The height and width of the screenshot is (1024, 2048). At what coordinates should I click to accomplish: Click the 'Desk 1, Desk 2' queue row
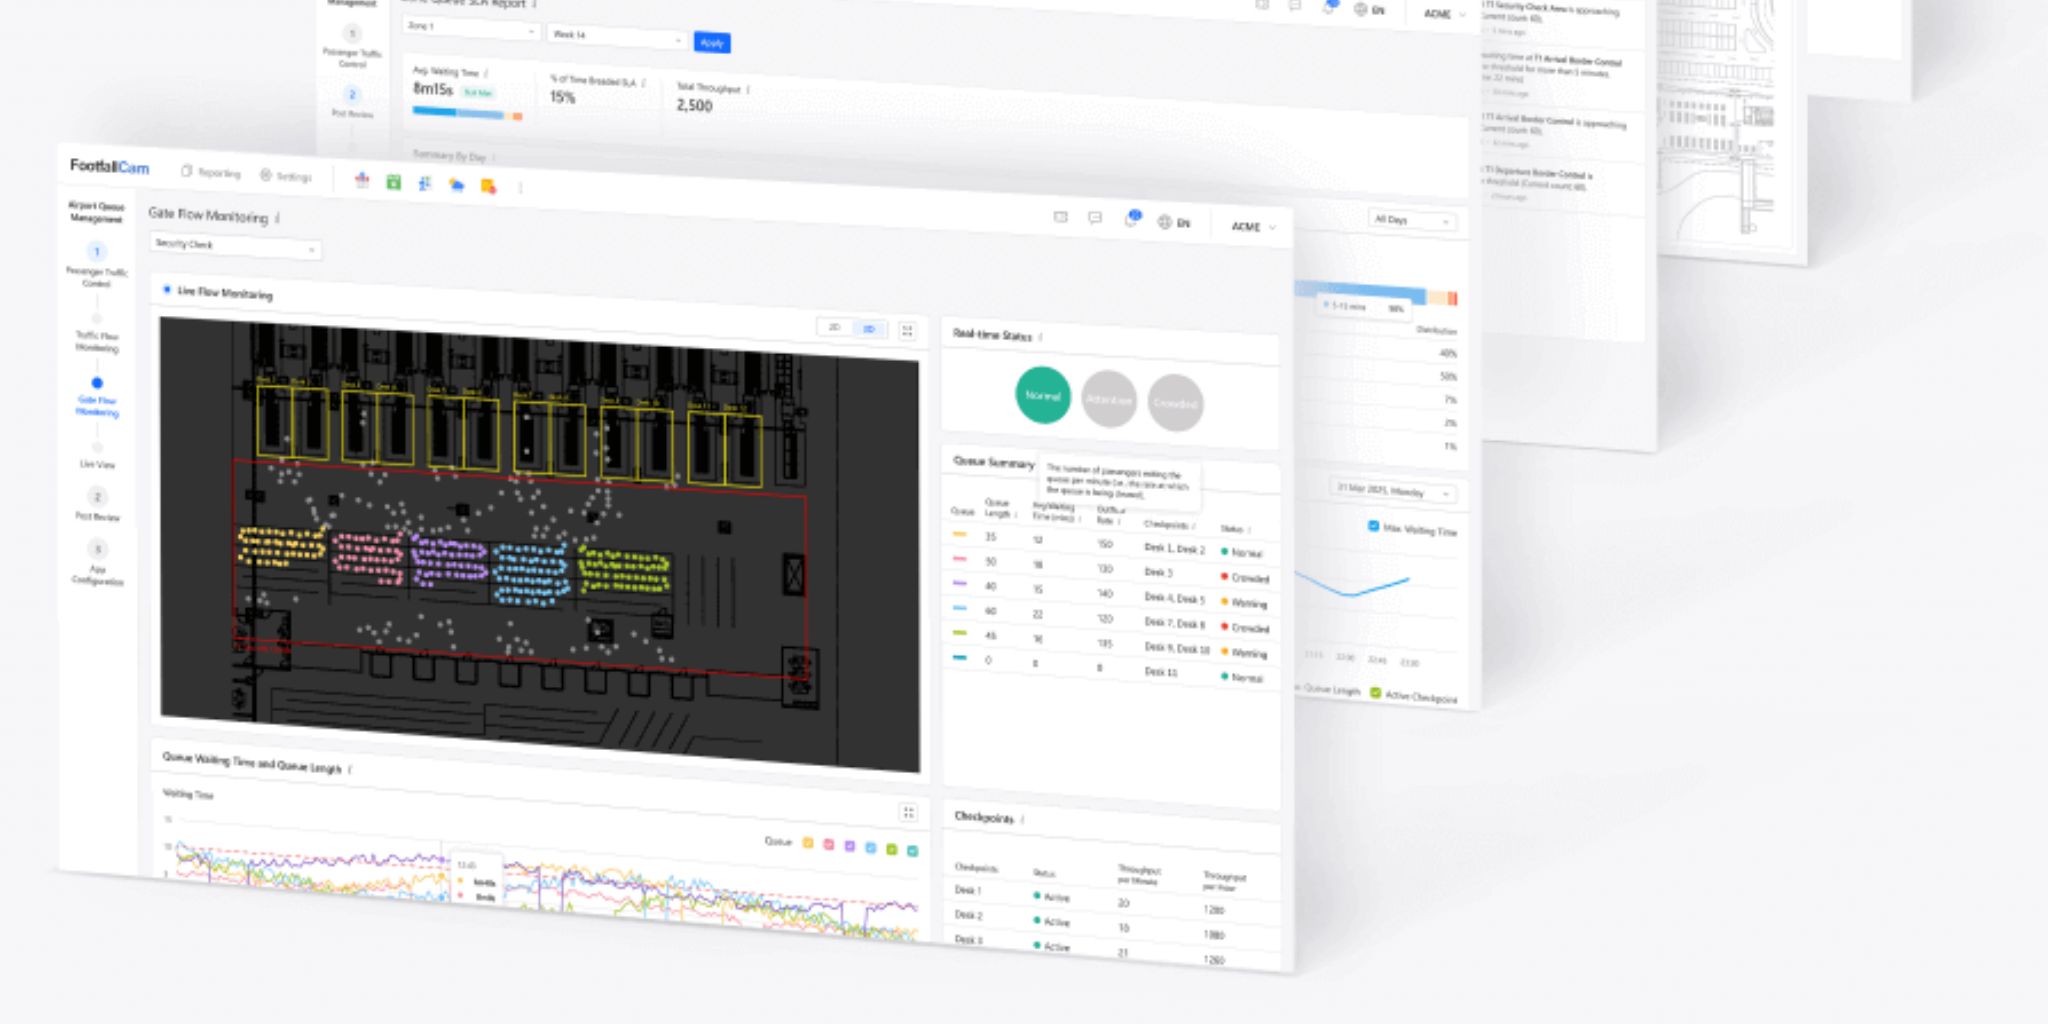[1111, 544]
